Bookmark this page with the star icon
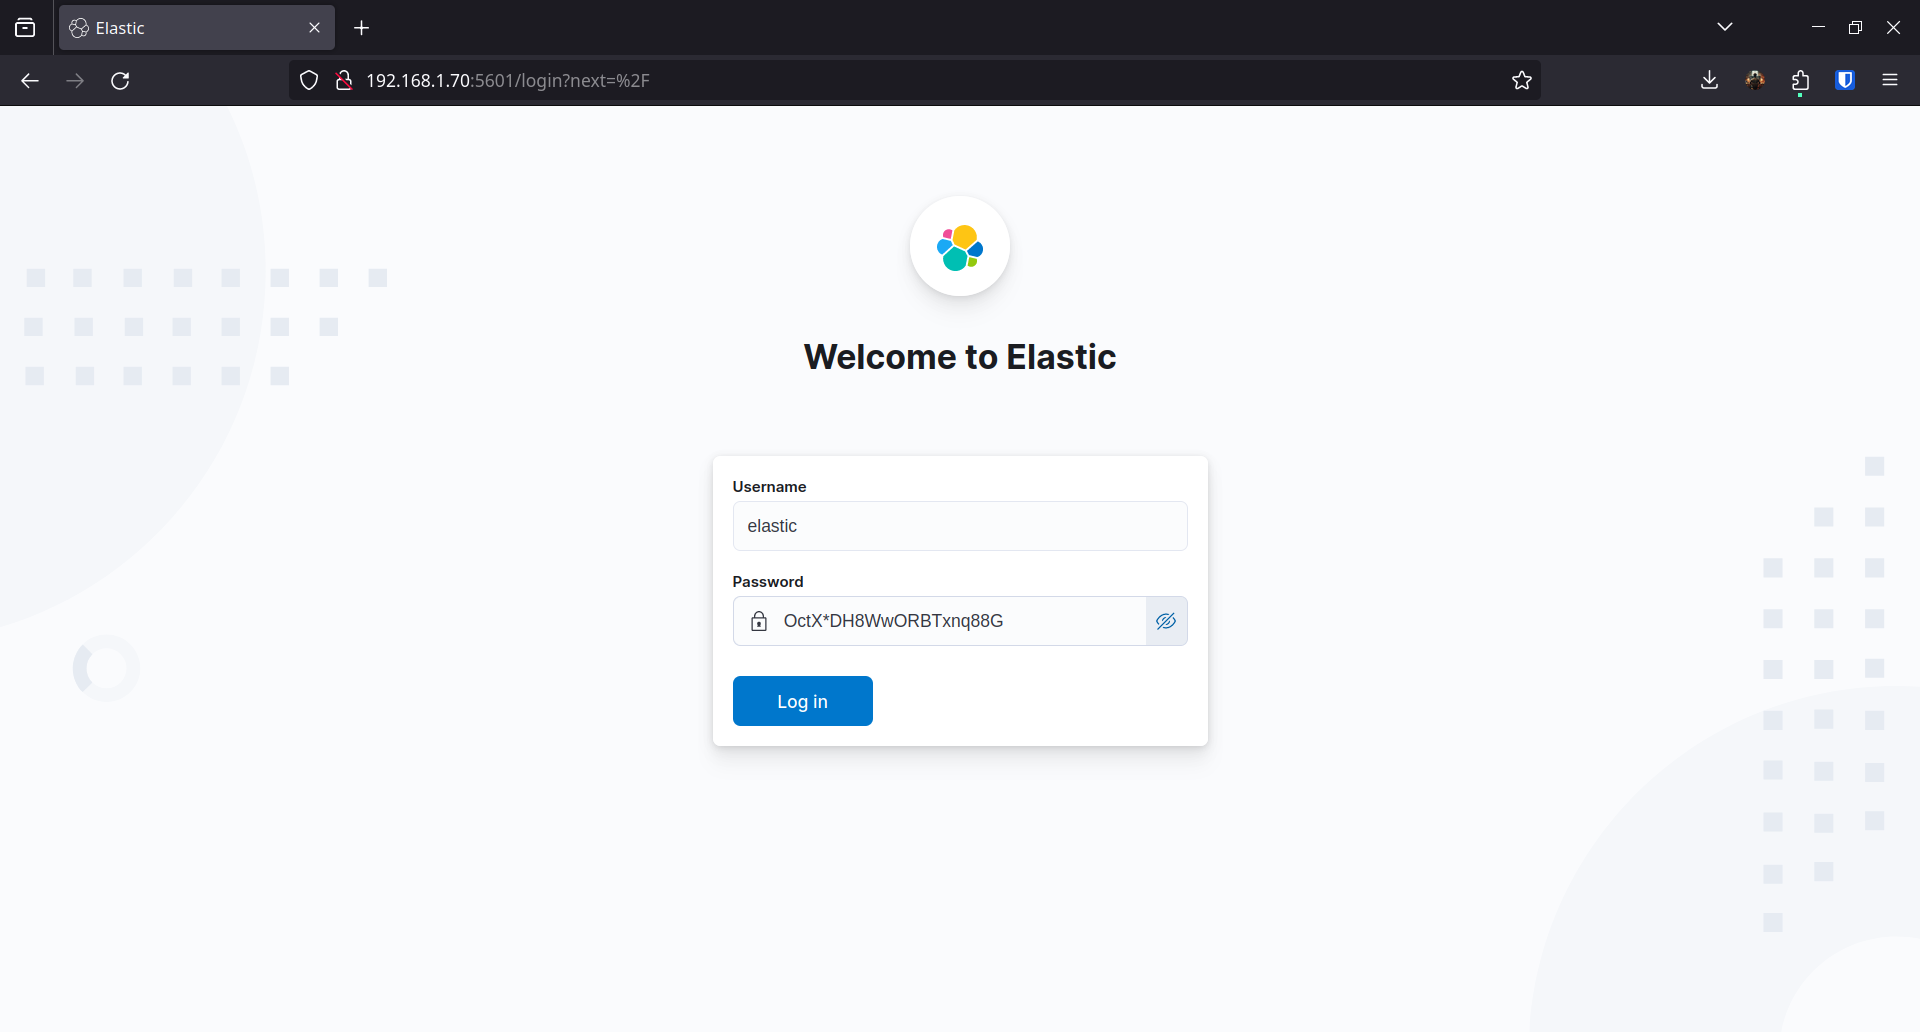 [1521, 81]
